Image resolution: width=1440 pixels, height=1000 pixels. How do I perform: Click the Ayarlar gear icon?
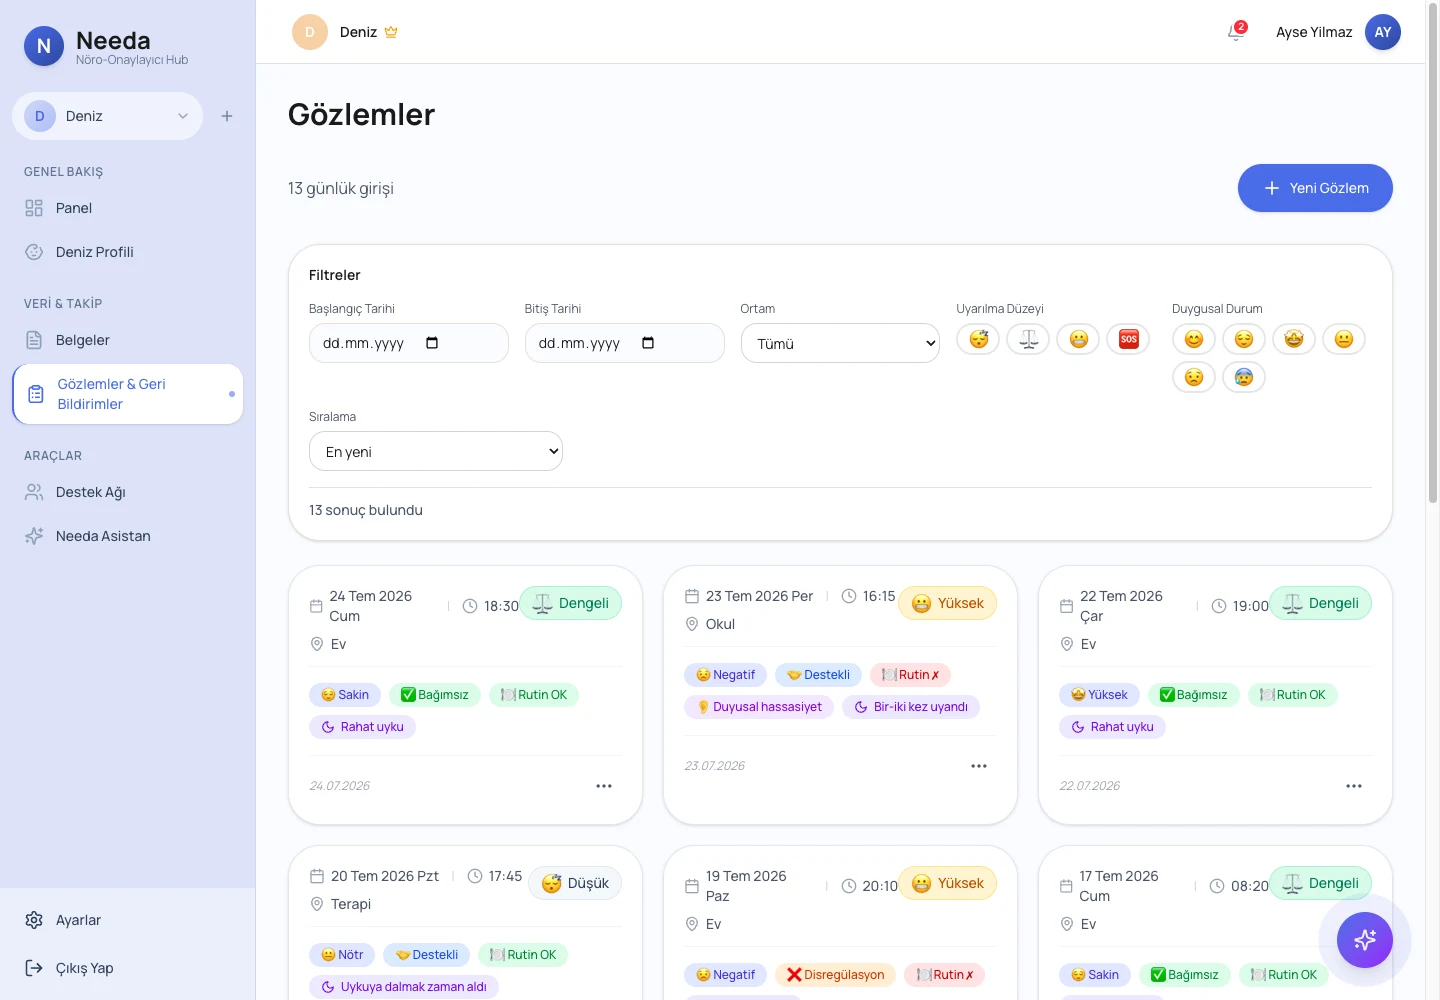34,920
